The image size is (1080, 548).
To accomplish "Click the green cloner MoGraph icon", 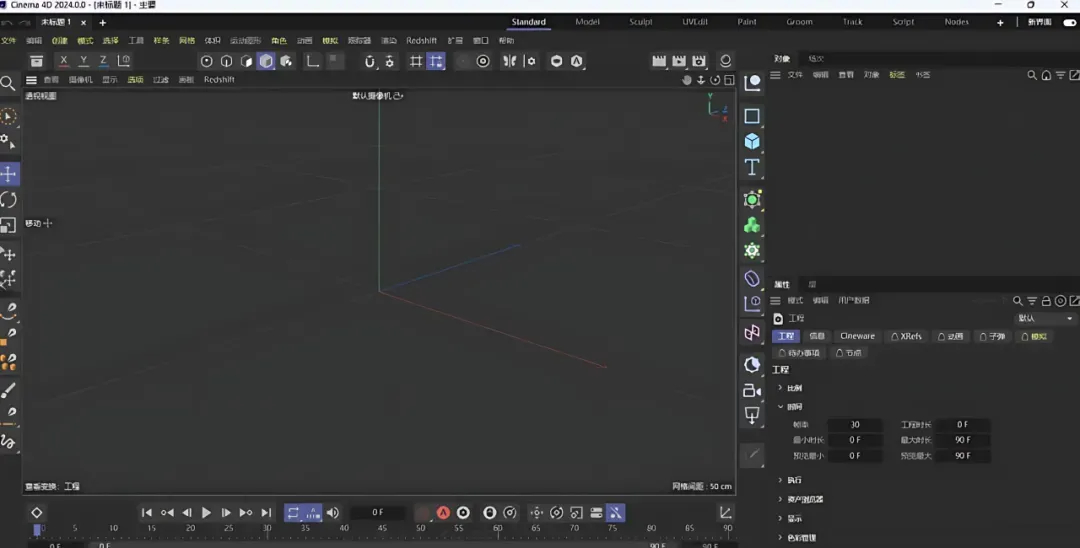I will click(752, 225).
